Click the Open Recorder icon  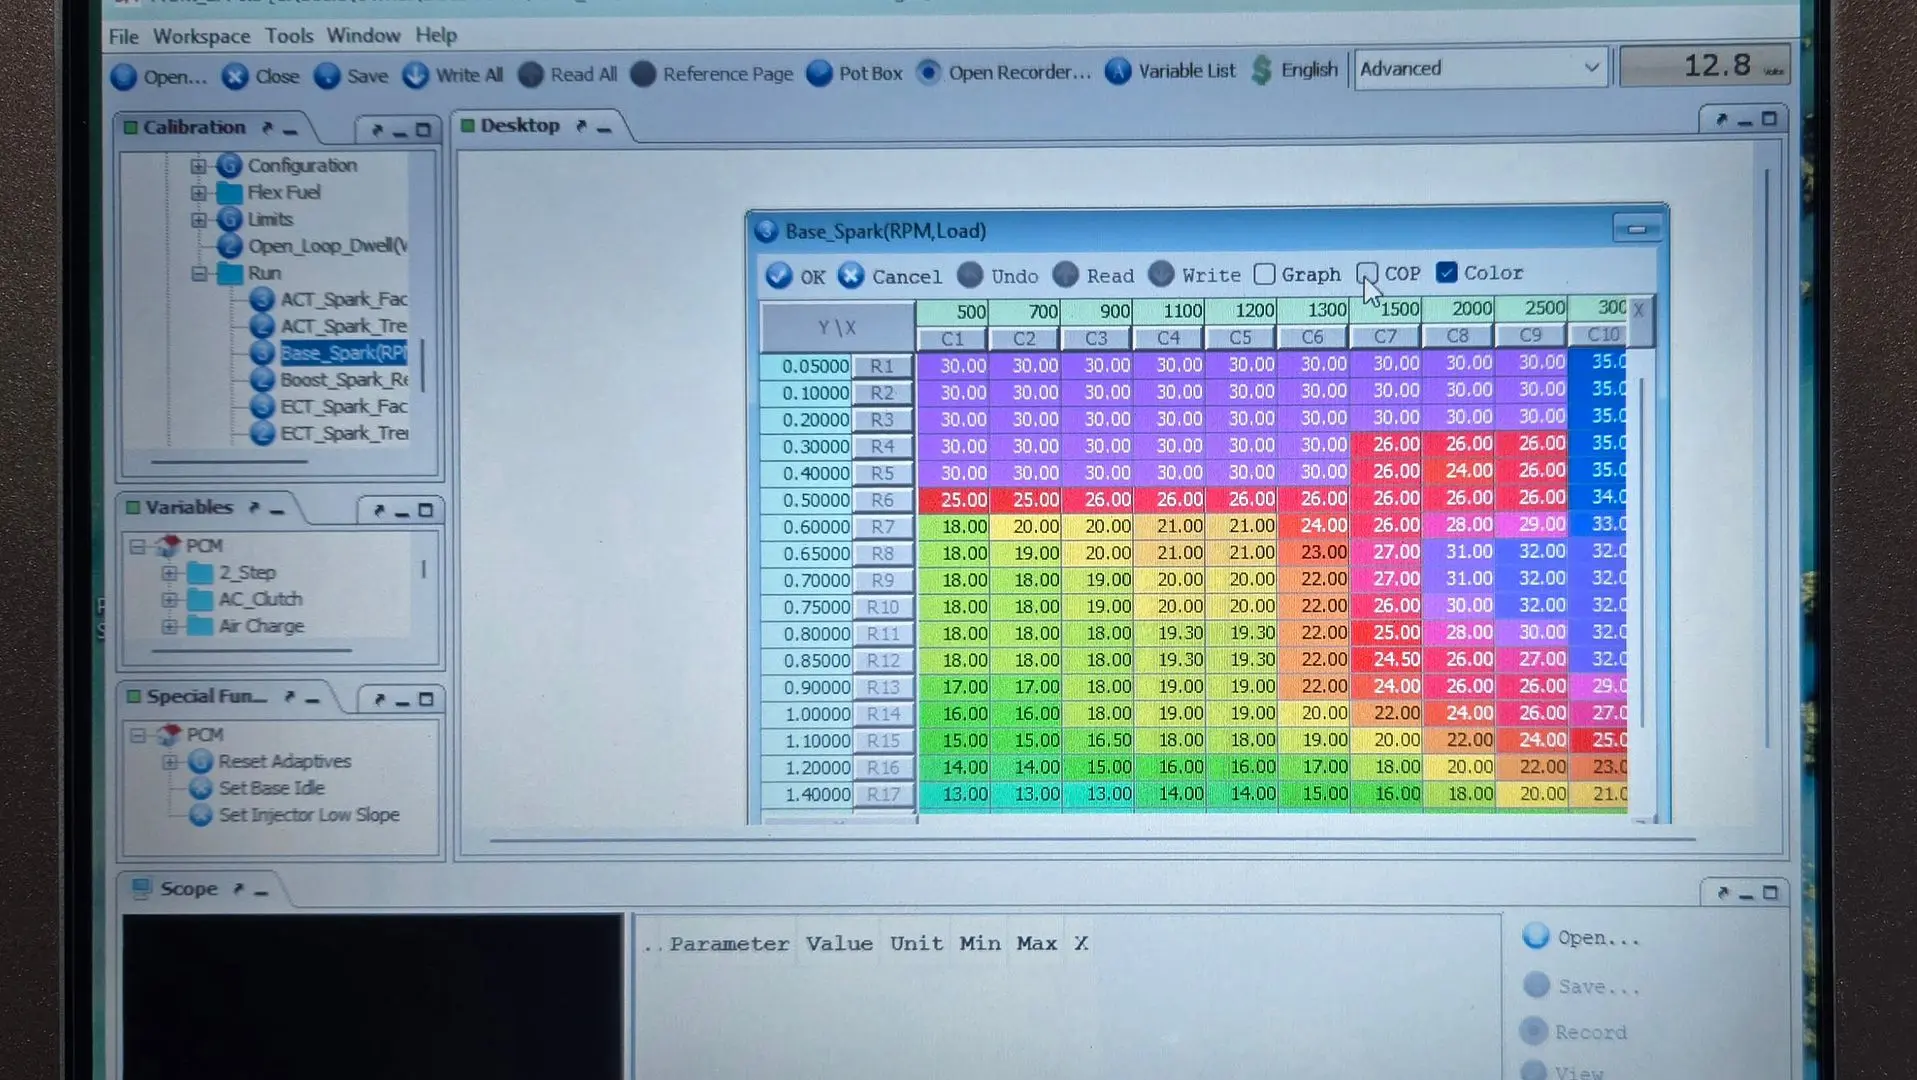point(929,72)
